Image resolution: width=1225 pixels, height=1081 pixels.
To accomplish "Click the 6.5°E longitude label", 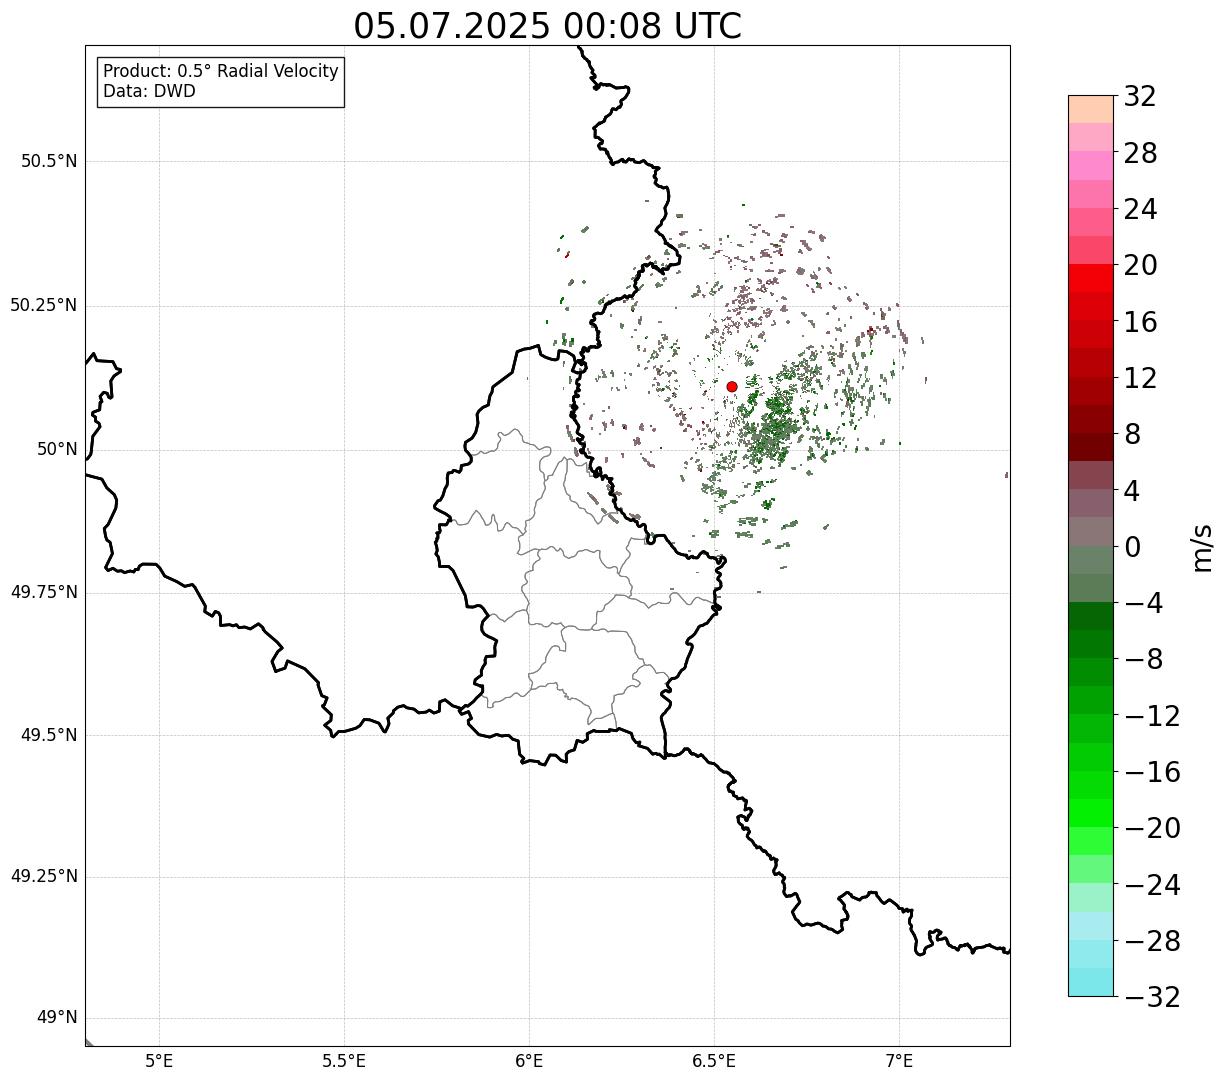I will coord(714,1061).
